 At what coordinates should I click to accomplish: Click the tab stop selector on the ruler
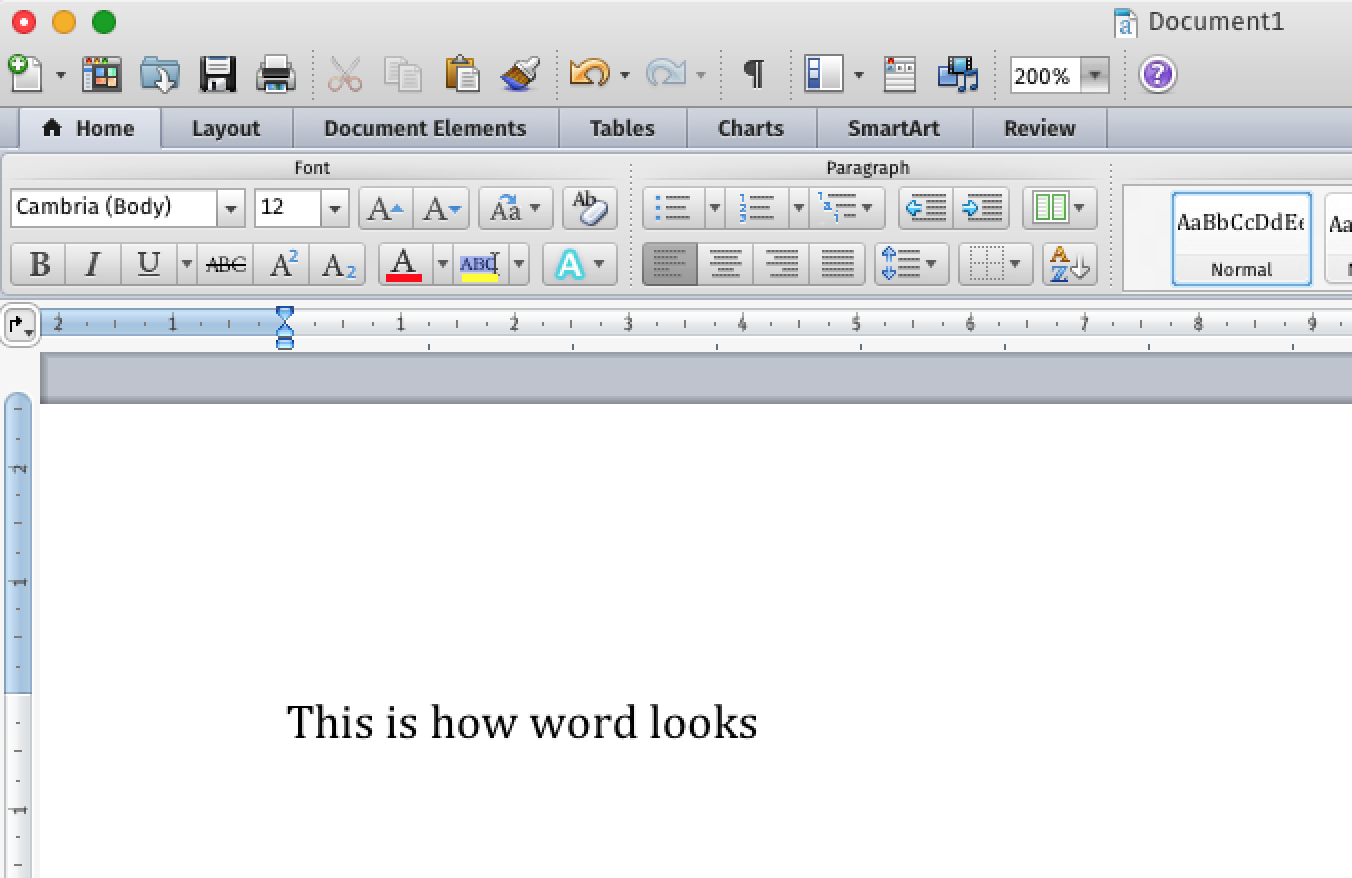point(21,325)
